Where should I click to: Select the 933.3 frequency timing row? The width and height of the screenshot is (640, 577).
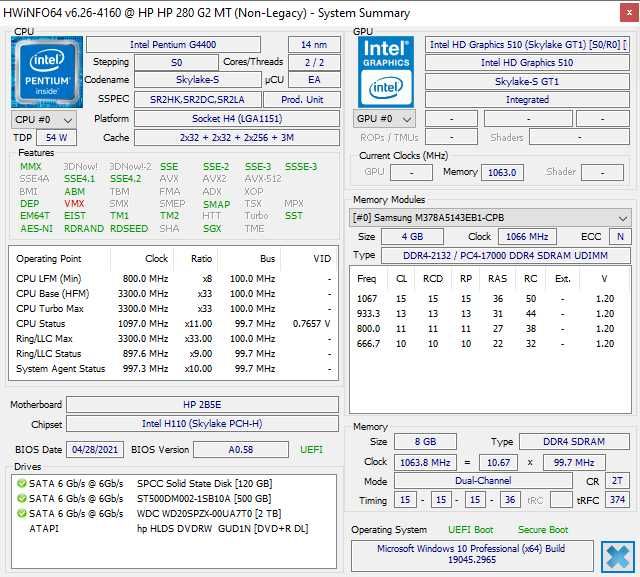tap(490, 314)
